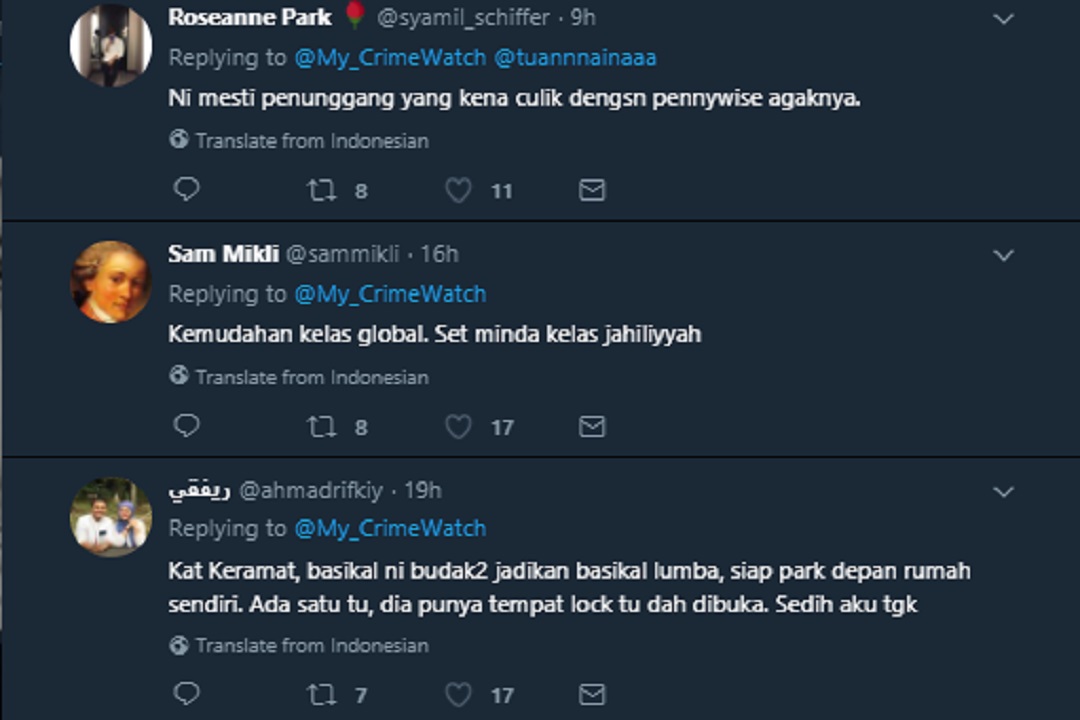This screenshot has width=1080, height=720.
Task: Open Sam Mikli's profile picture
Action: [110, 281]
